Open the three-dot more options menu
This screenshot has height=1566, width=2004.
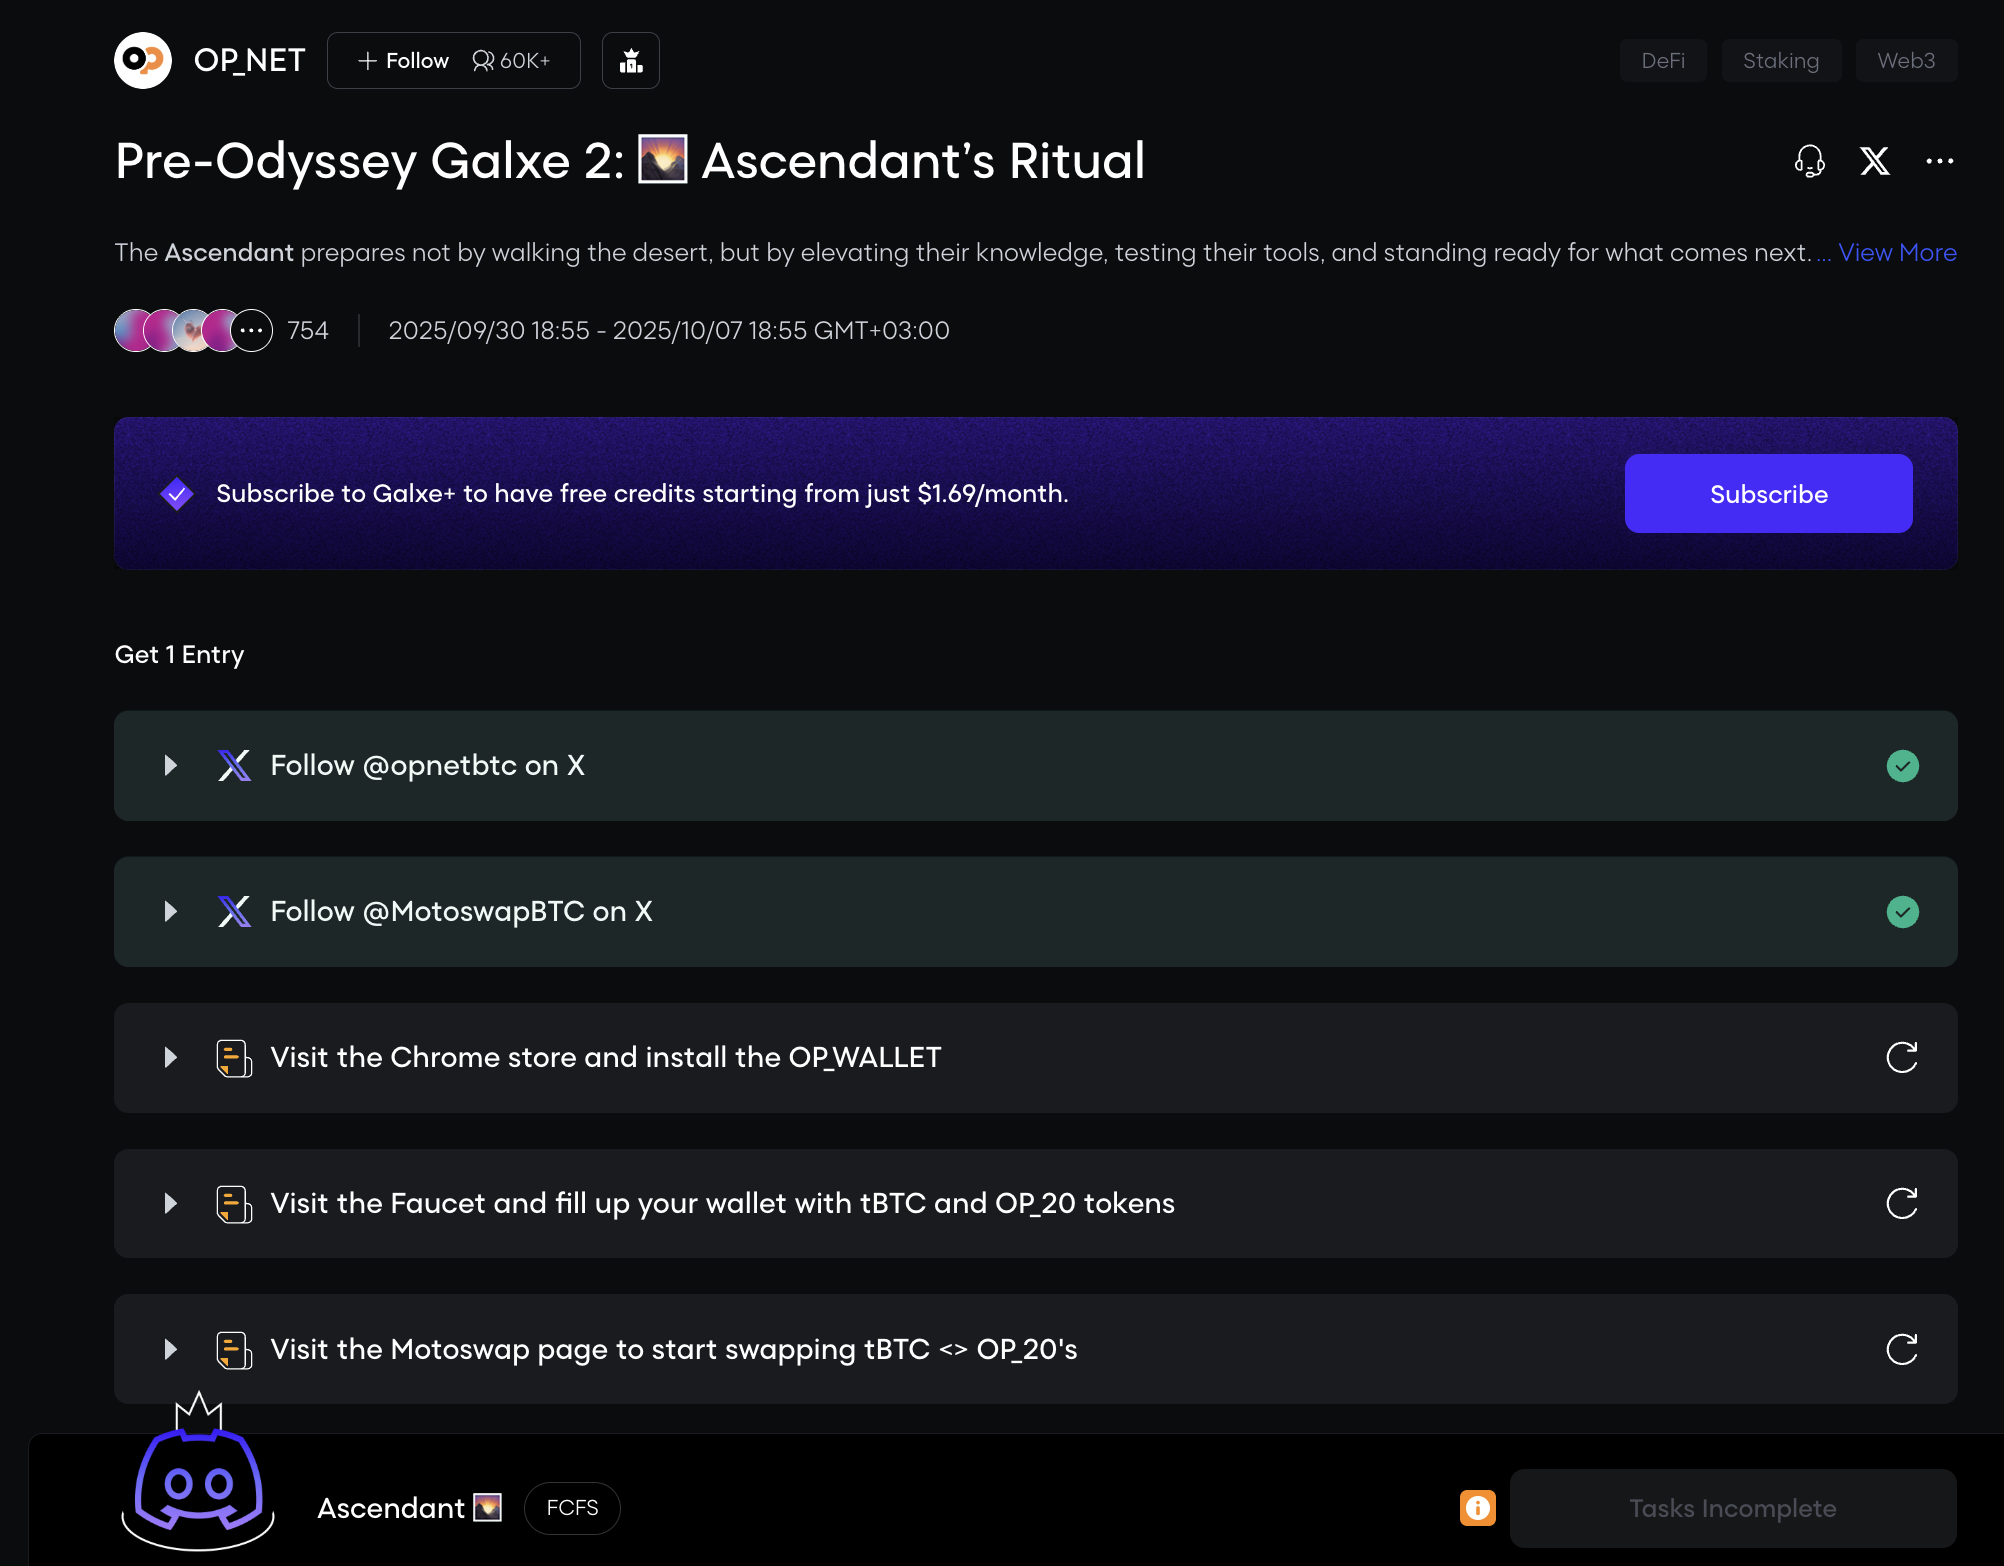[x=1940, y=161]
